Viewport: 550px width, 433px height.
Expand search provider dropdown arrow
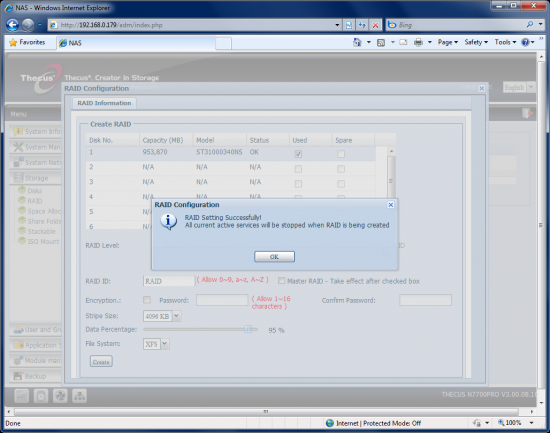tap(540, 25)
